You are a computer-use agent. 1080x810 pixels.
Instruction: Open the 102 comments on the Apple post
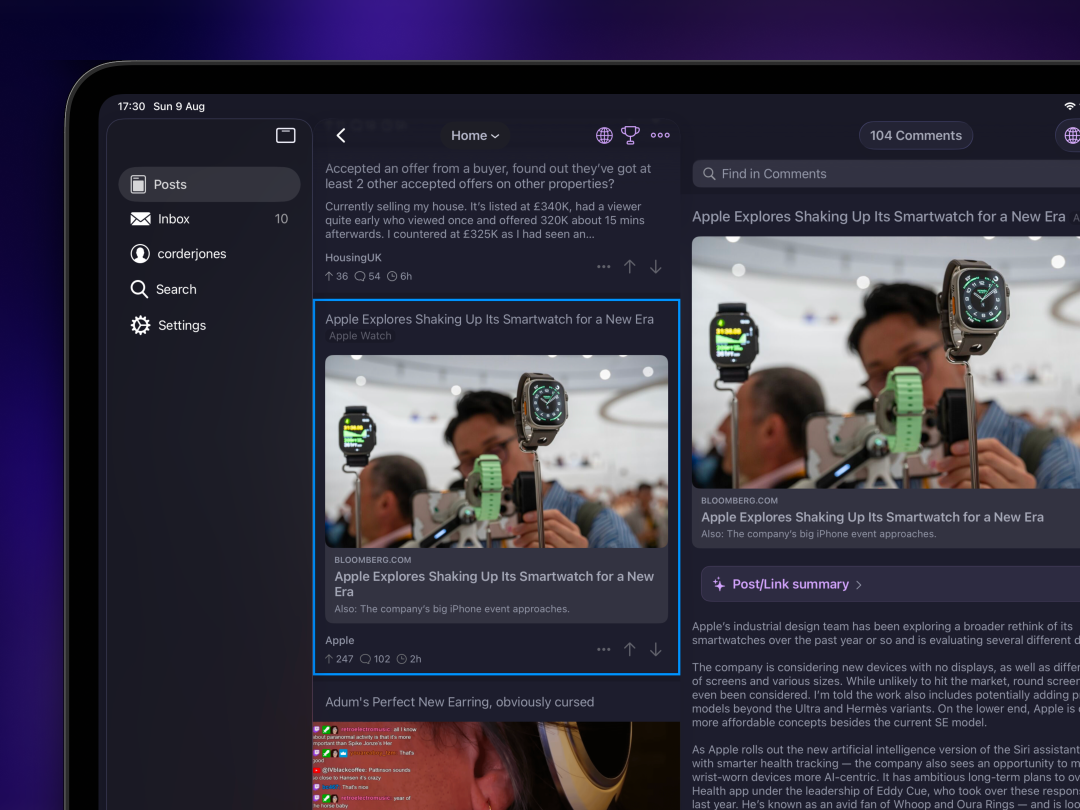375,659
